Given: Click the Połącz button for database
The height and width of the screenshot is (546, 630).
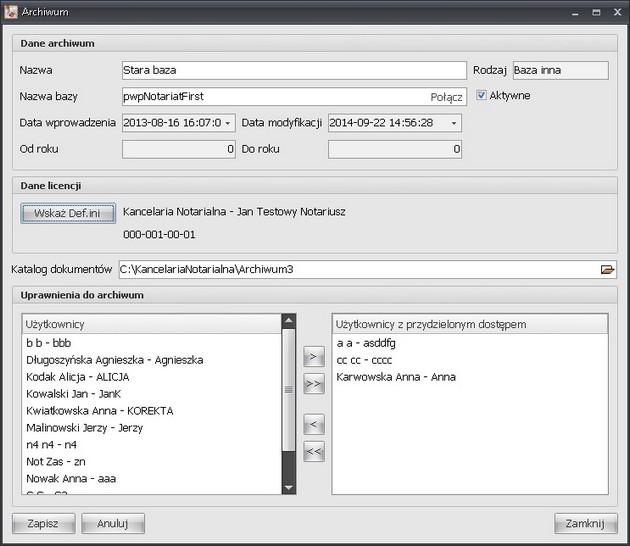Looking at the screenshot, I should pyautogui.click(x=446, y=97).
